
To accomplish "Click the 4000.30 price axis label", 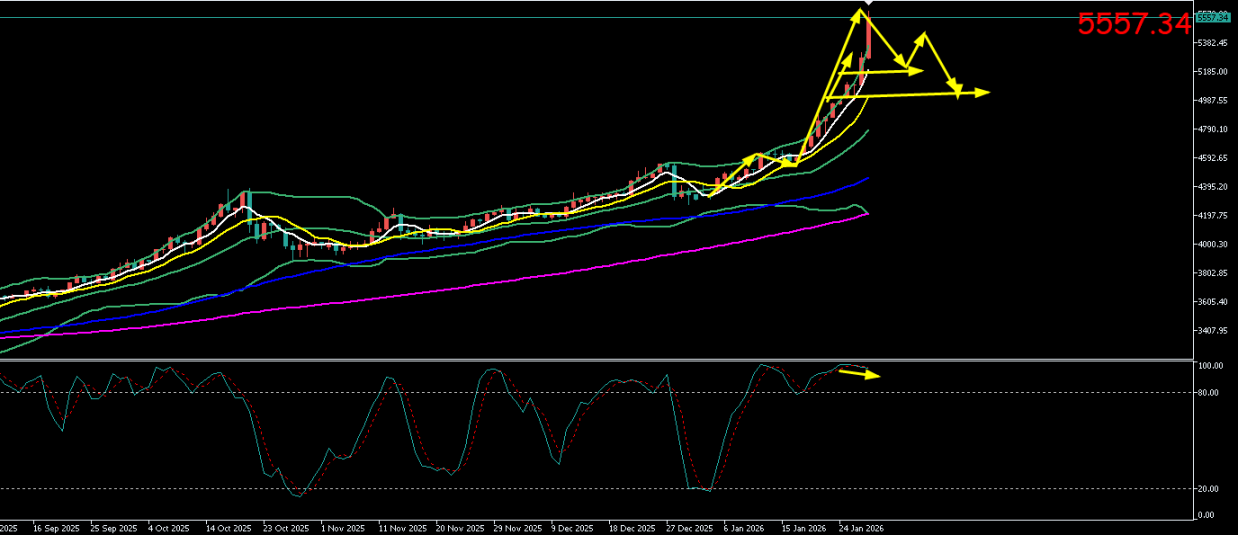I will pos(1213,245).
